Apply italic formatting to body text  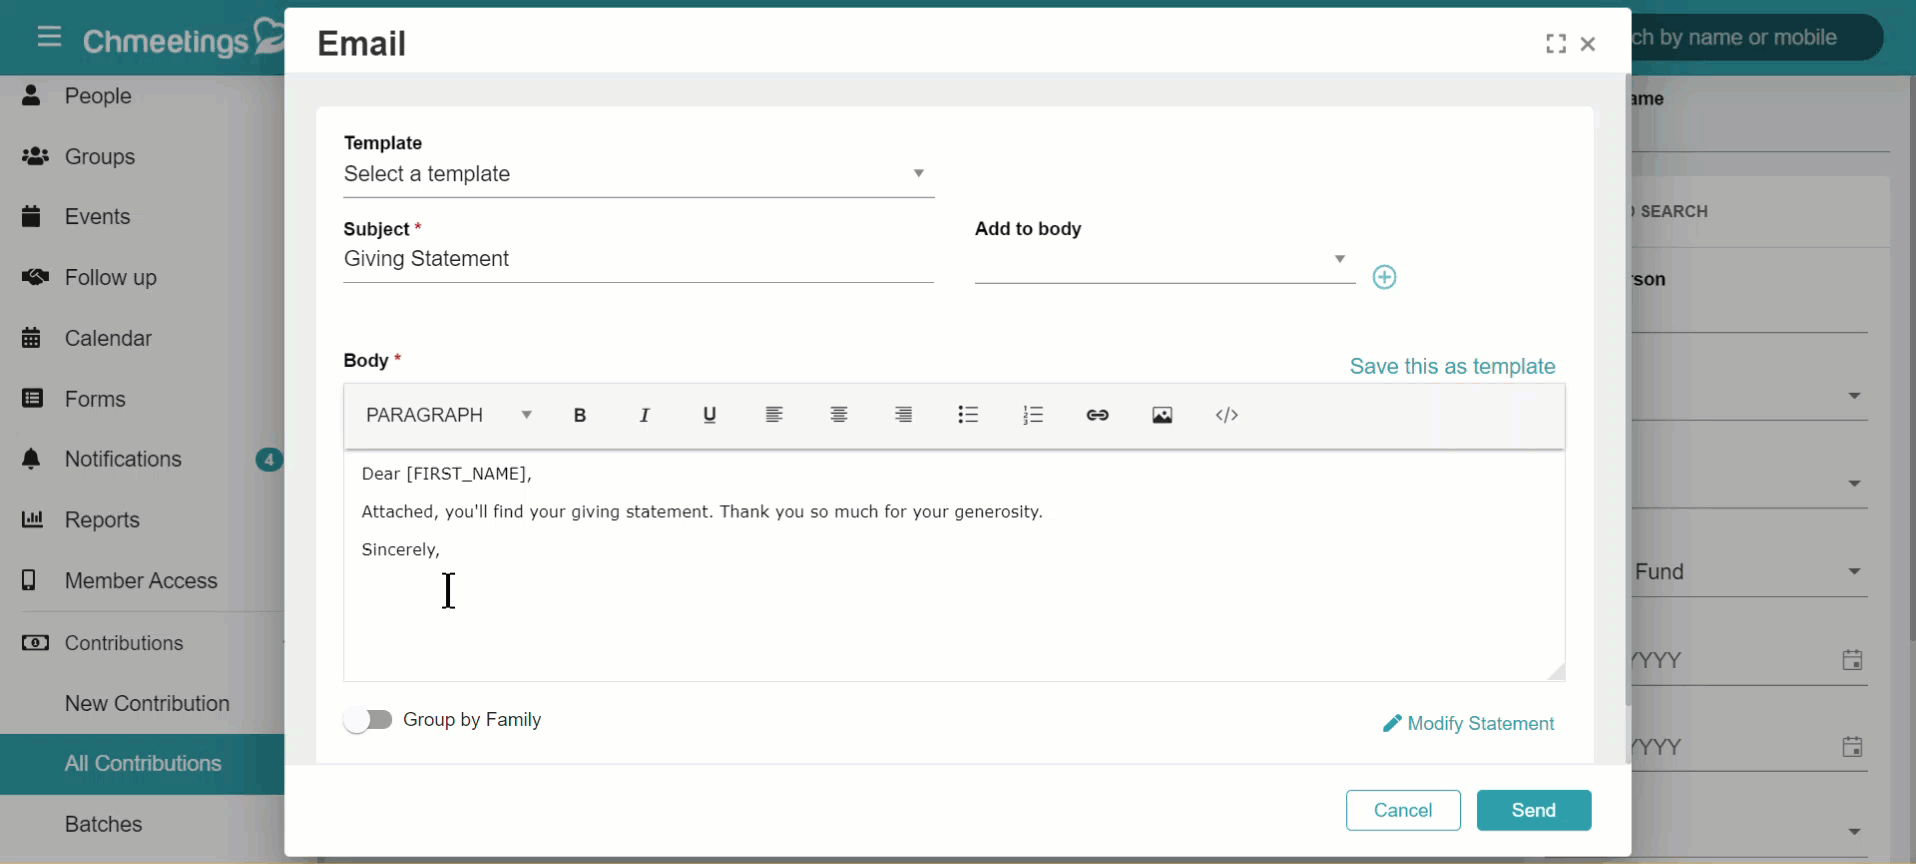644,415
